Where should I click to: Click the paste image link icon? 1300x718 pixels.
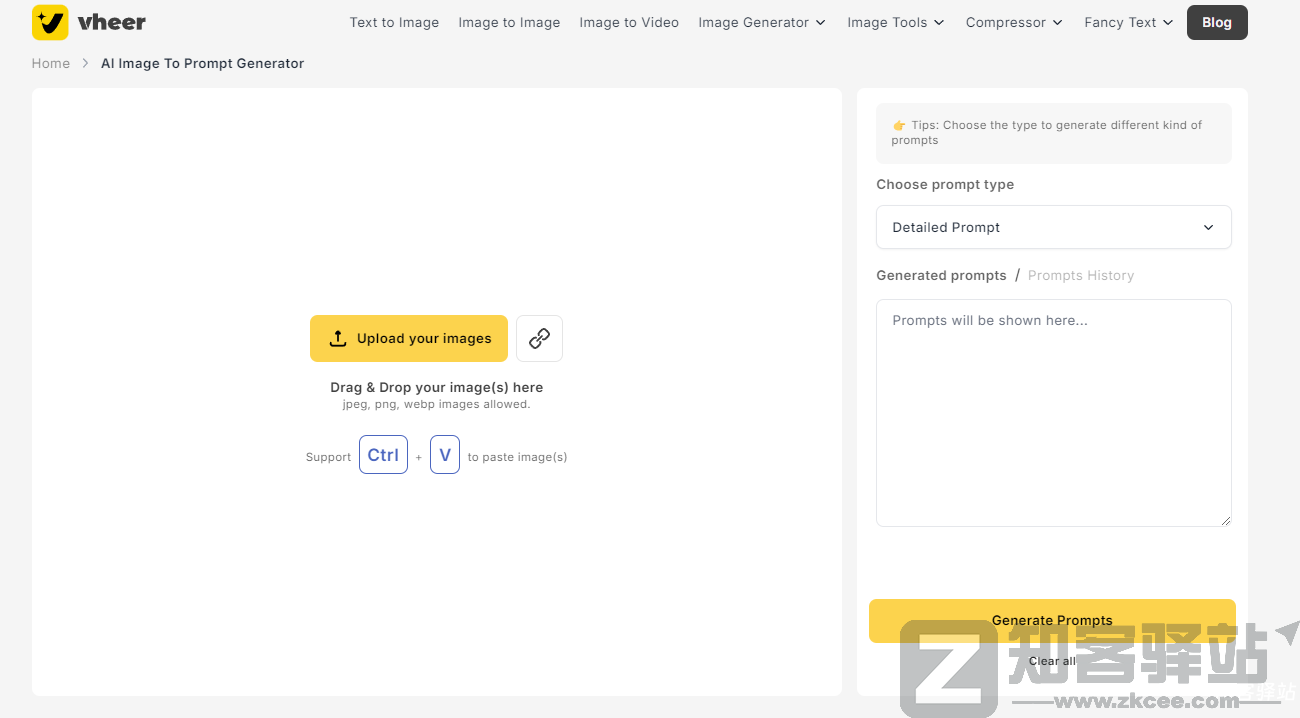(x=539, y=338)
